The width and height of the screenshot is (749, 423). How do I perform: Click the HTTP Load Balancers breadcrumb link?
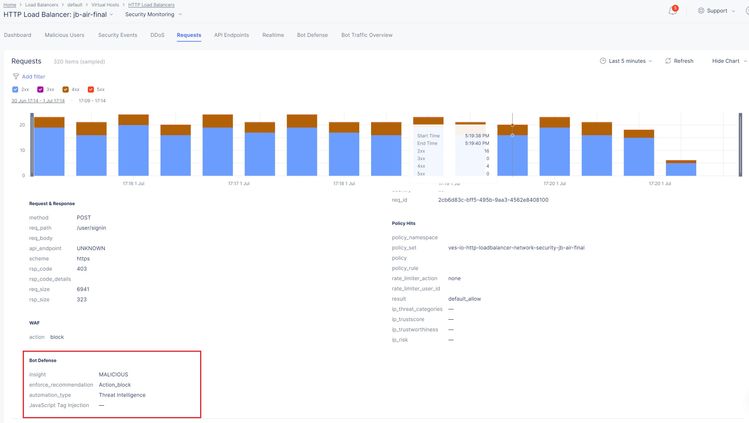tap(149, 5)
